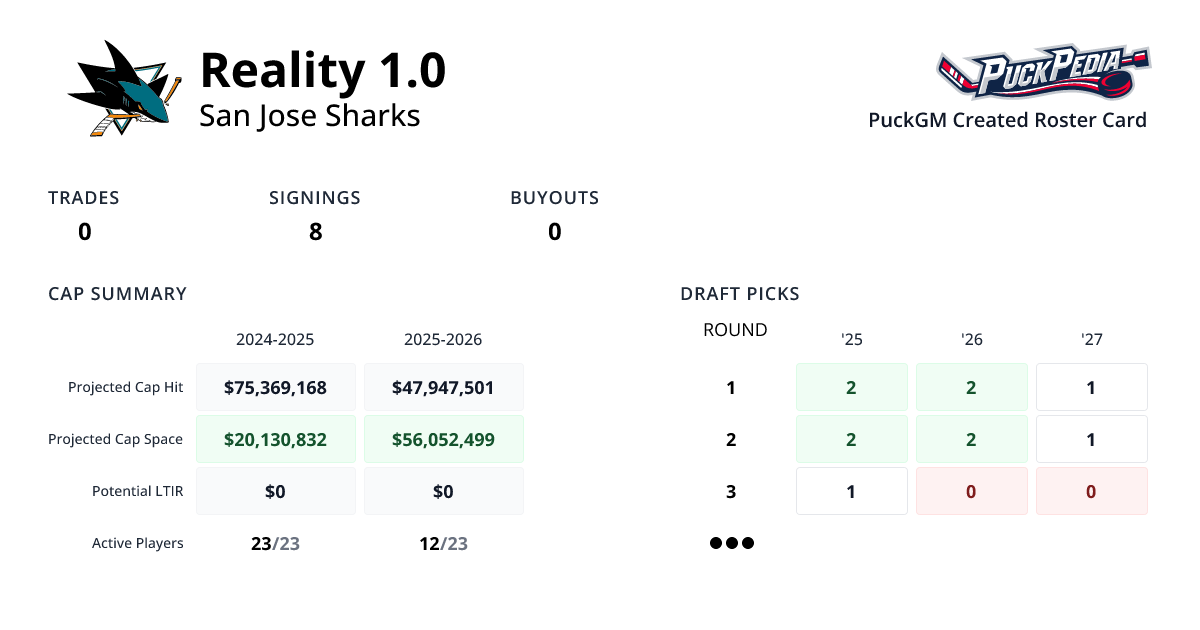The image size is (1200, 630).
Task: Select the 2024-2025 Projected Cap Hit value
Action: pyautogui.click(x=275, y=387)
